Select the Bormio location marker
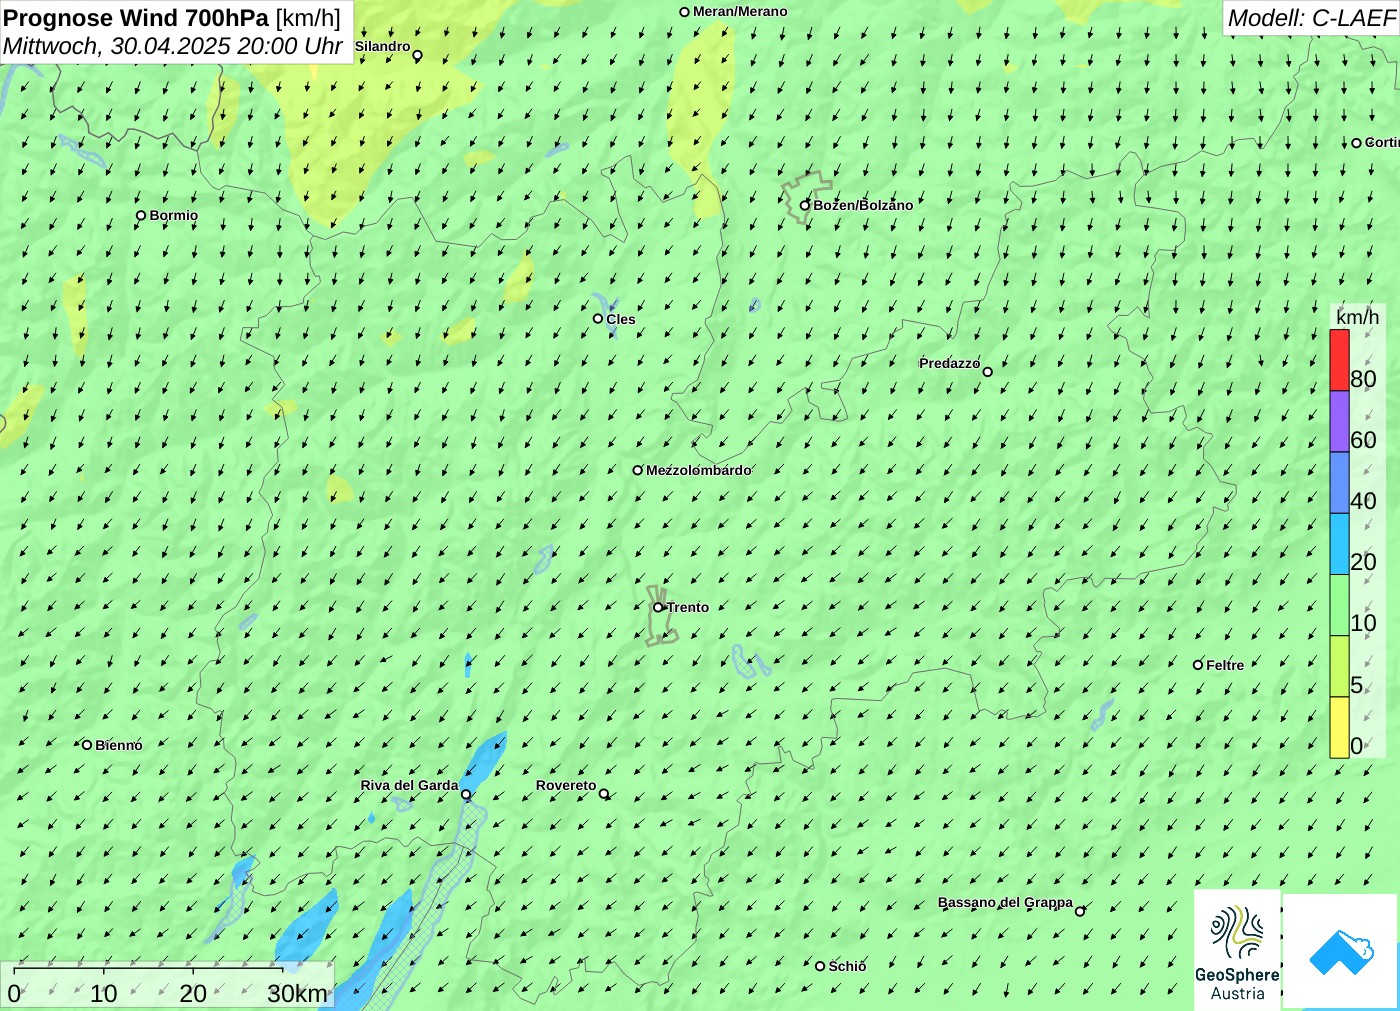The image size is (1400, 1011). click(141, 215)
